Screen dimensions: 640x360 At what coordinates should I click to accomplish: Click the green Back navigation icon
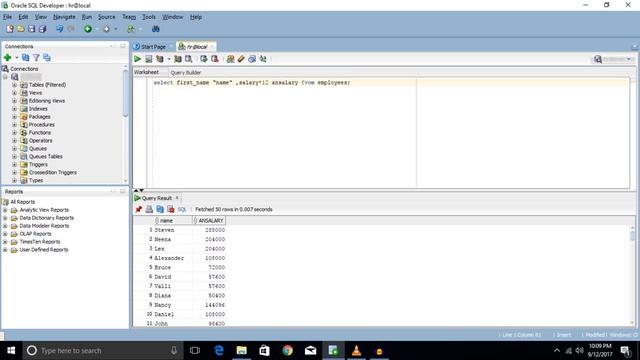88,29
